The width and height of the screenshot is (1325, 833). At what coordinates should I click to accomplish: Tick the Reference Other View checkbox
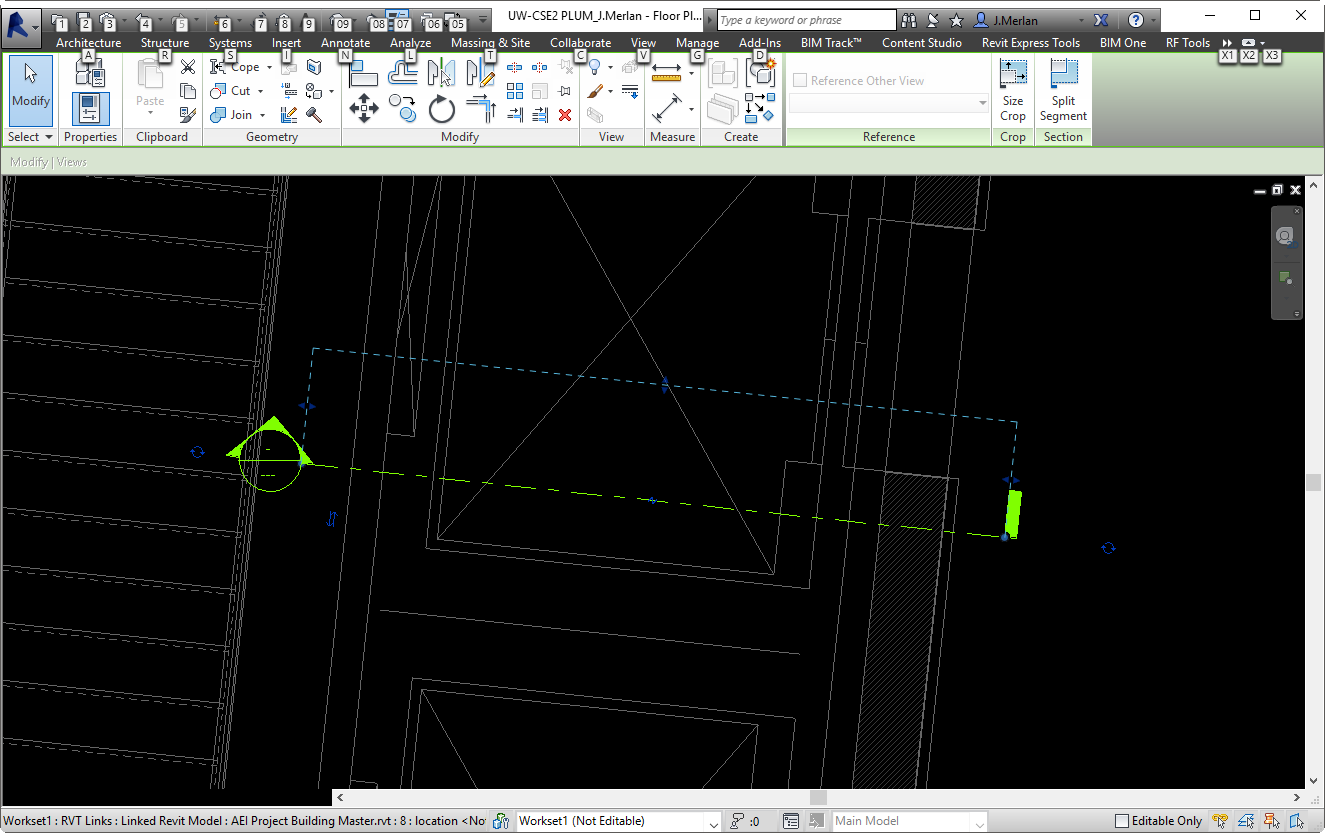point(800,81)
